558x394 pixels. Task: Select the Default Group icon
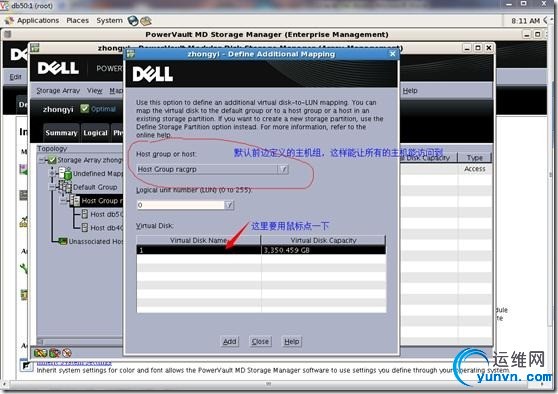65,187
